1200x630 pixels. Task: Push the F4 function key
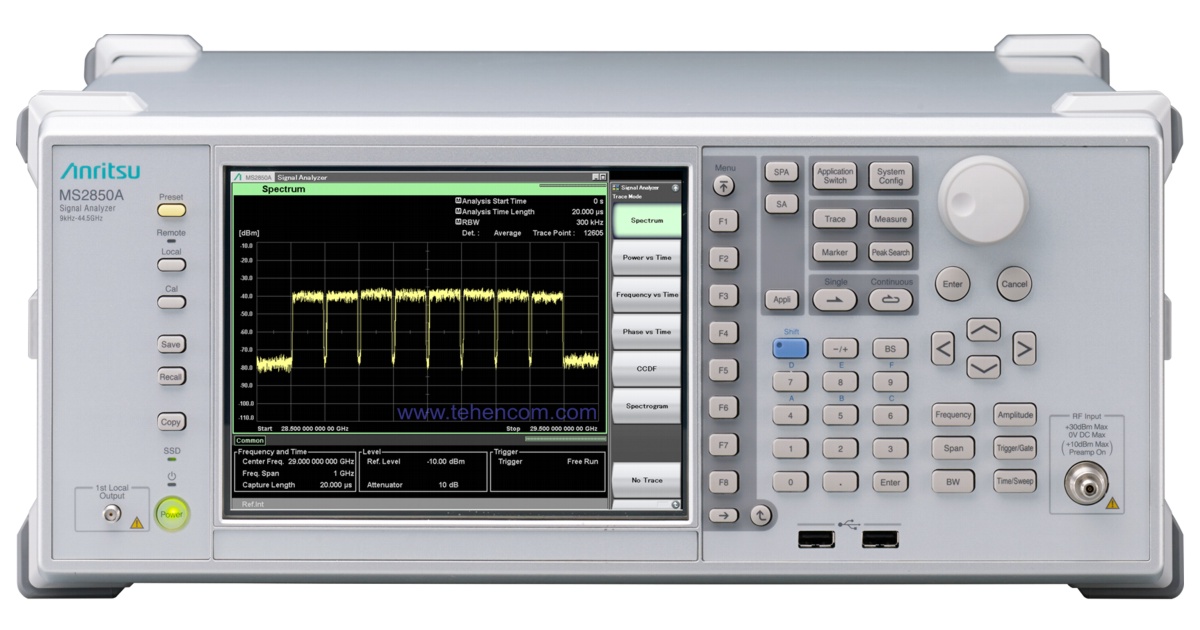[725, 332]
